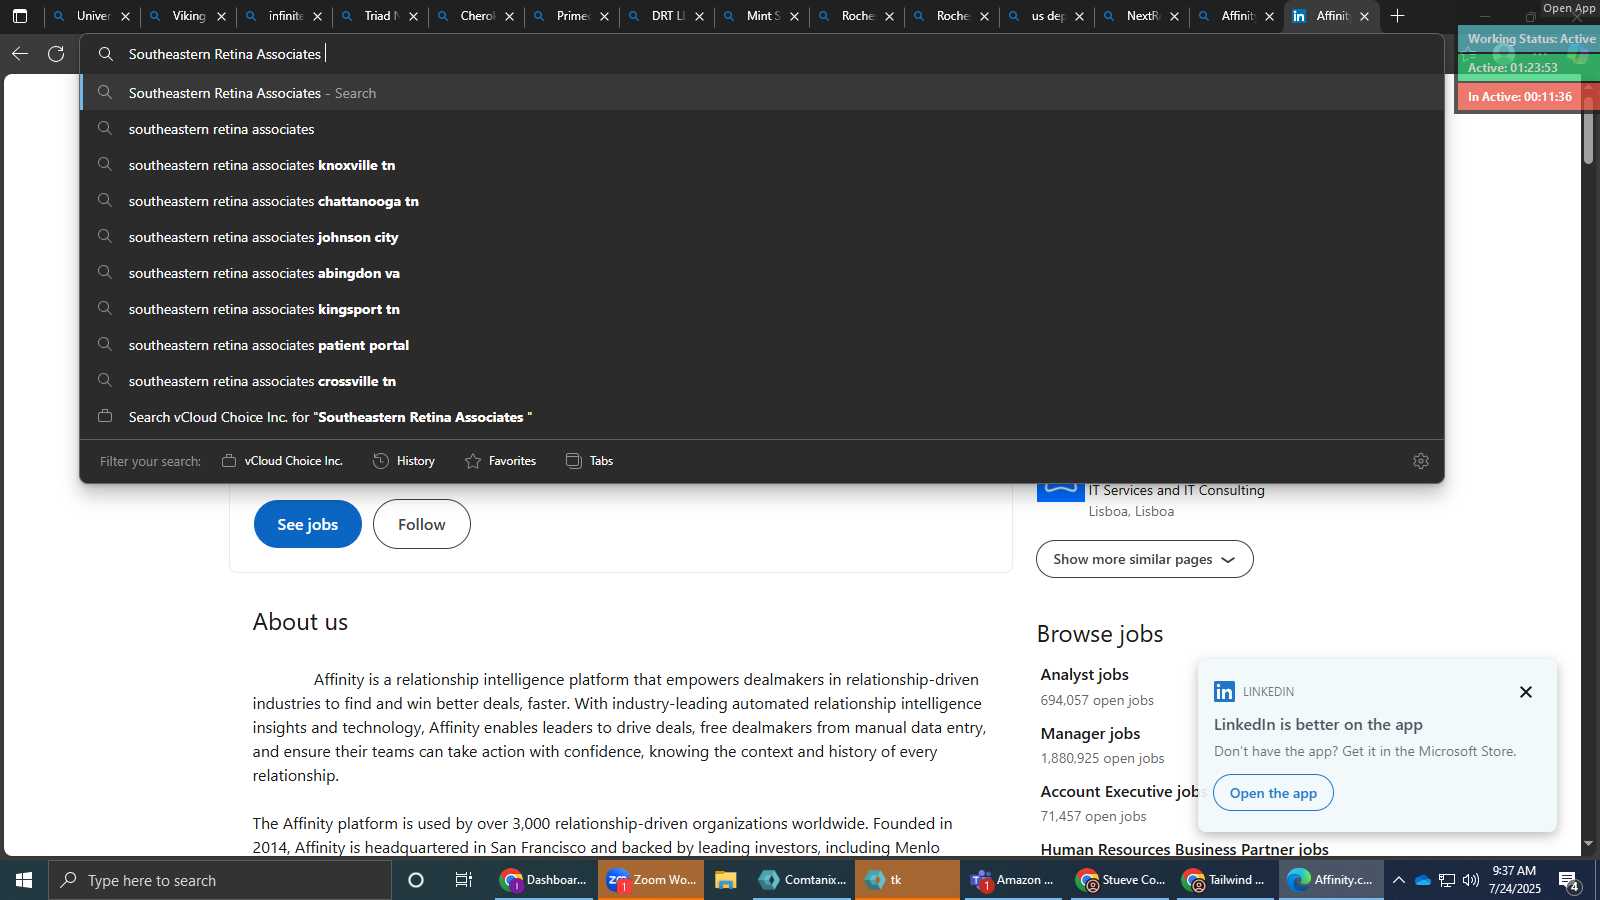Close the LinkedIn app promo popup
This screenshot has height=900, width=1600.
pos(1526,692)
